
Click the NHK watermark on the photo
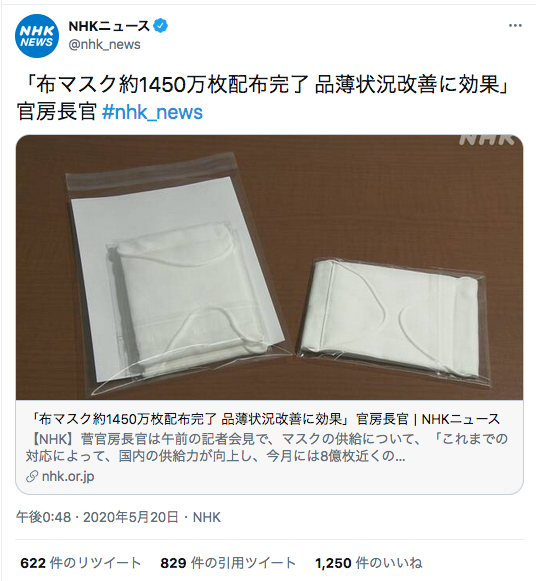[x=487, y=139]
